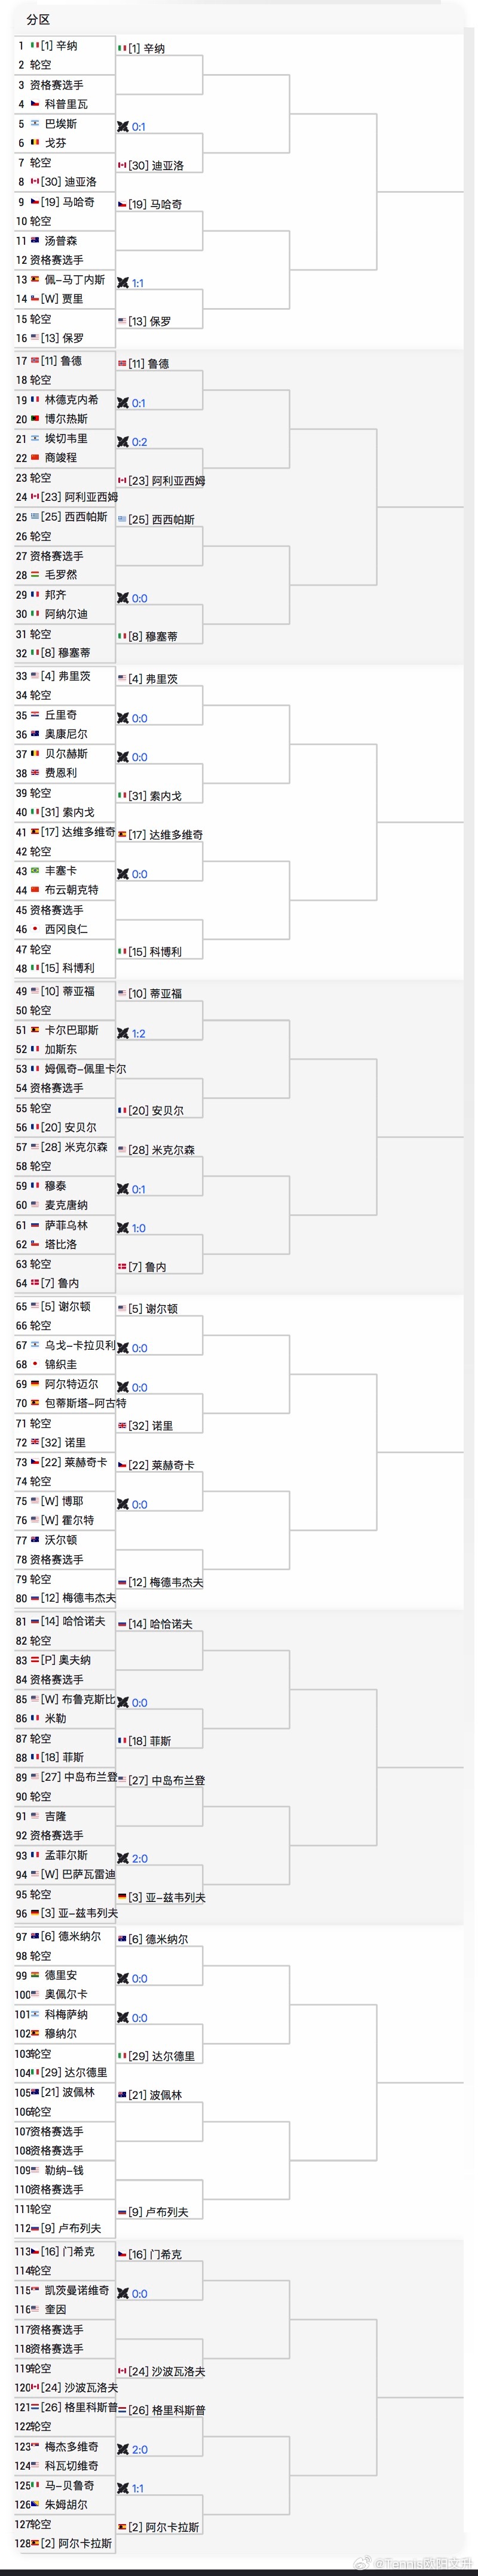Open player 毛罗然 in row 28

point(60,575)
